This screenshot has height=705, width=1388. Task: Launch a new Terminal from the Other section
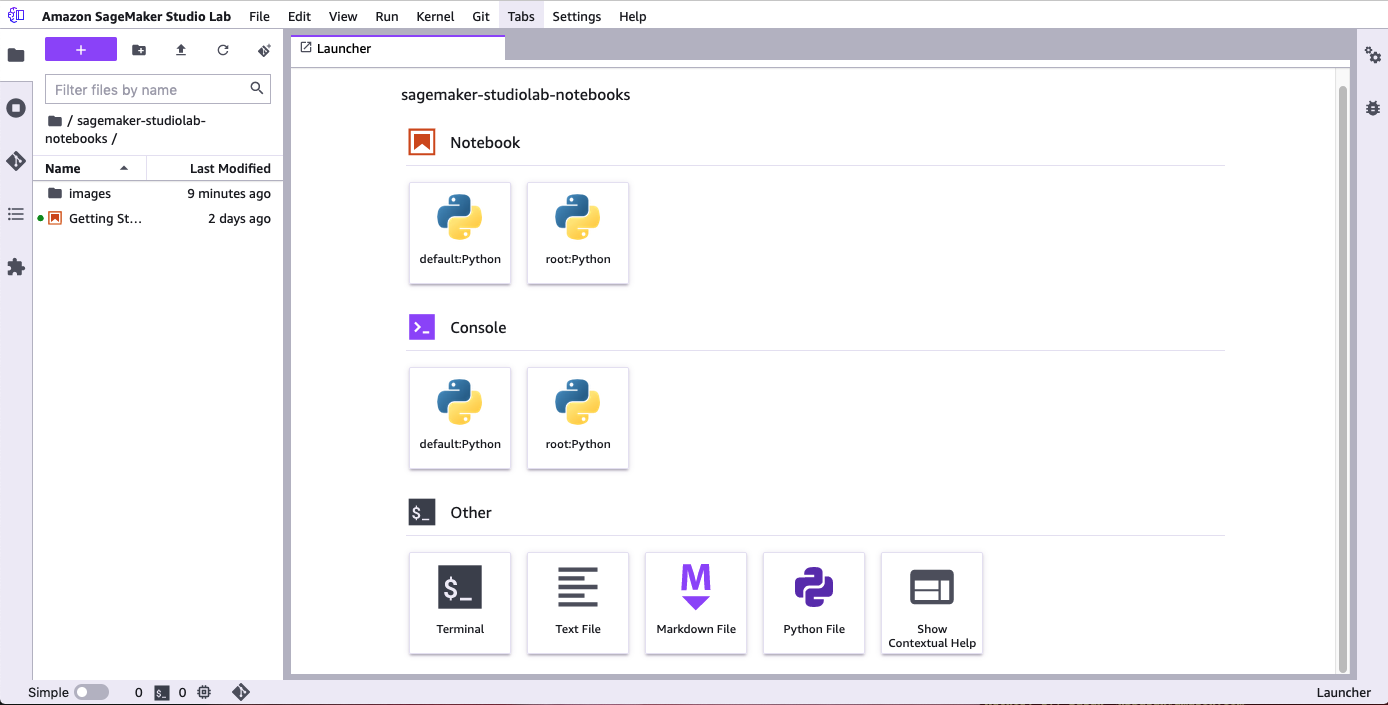pyautogui.click(x=460, y=603)
